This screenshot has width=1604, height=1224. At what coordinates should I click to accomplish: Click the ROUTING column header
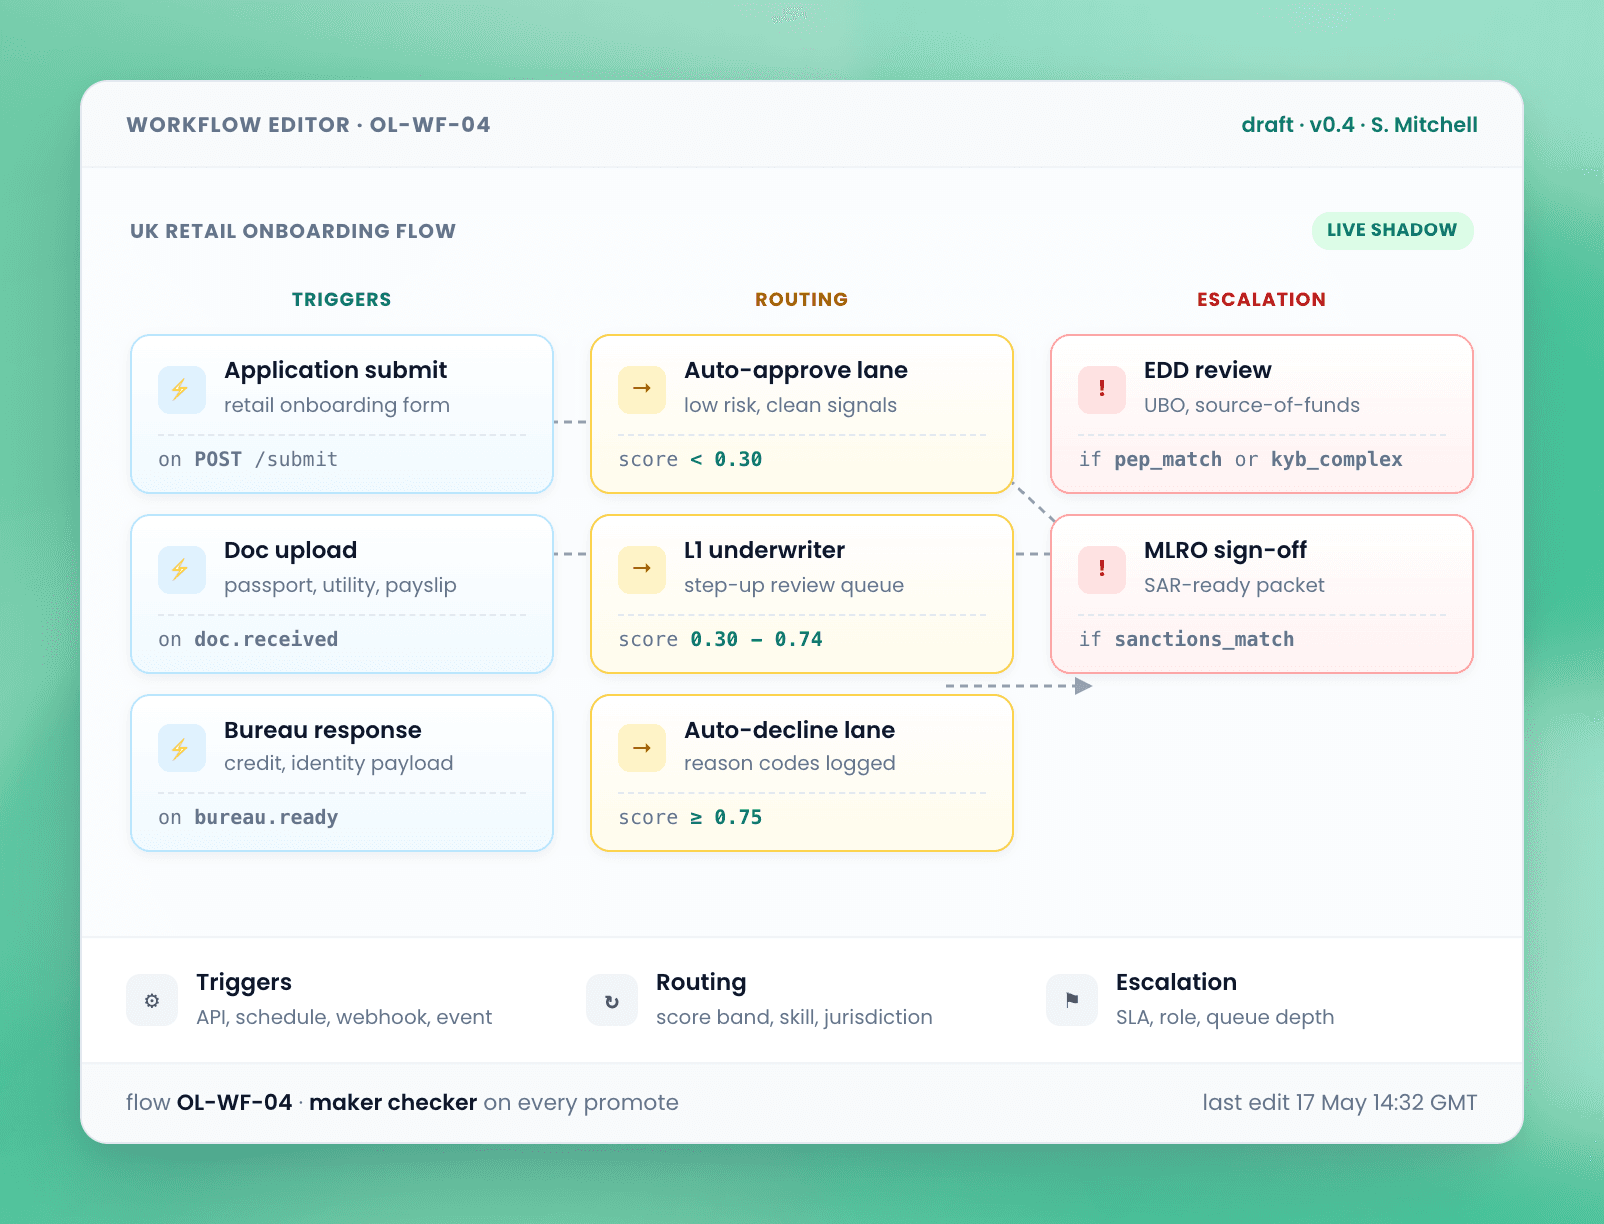coord(801,299)
